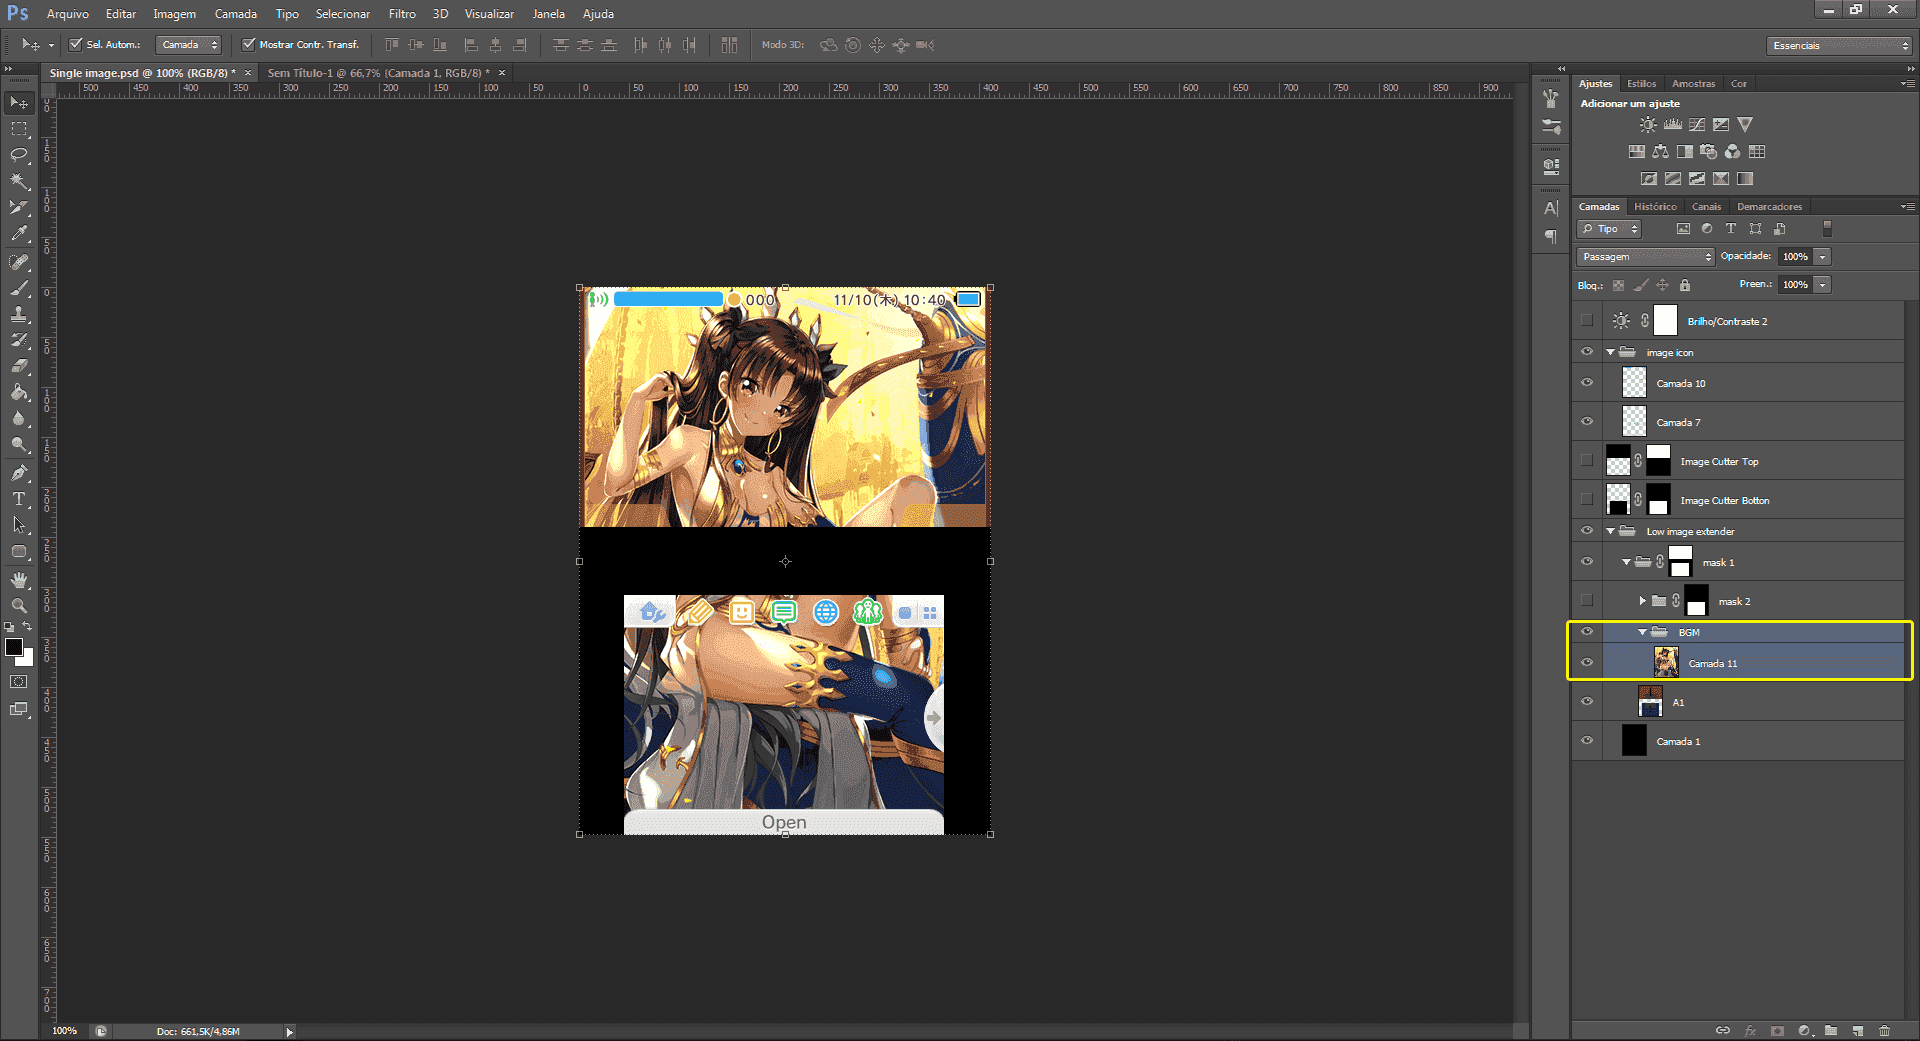Create a new layer
Screen dimensions: 1920x1041
pyautogui.click(x=1858, y=1031)
